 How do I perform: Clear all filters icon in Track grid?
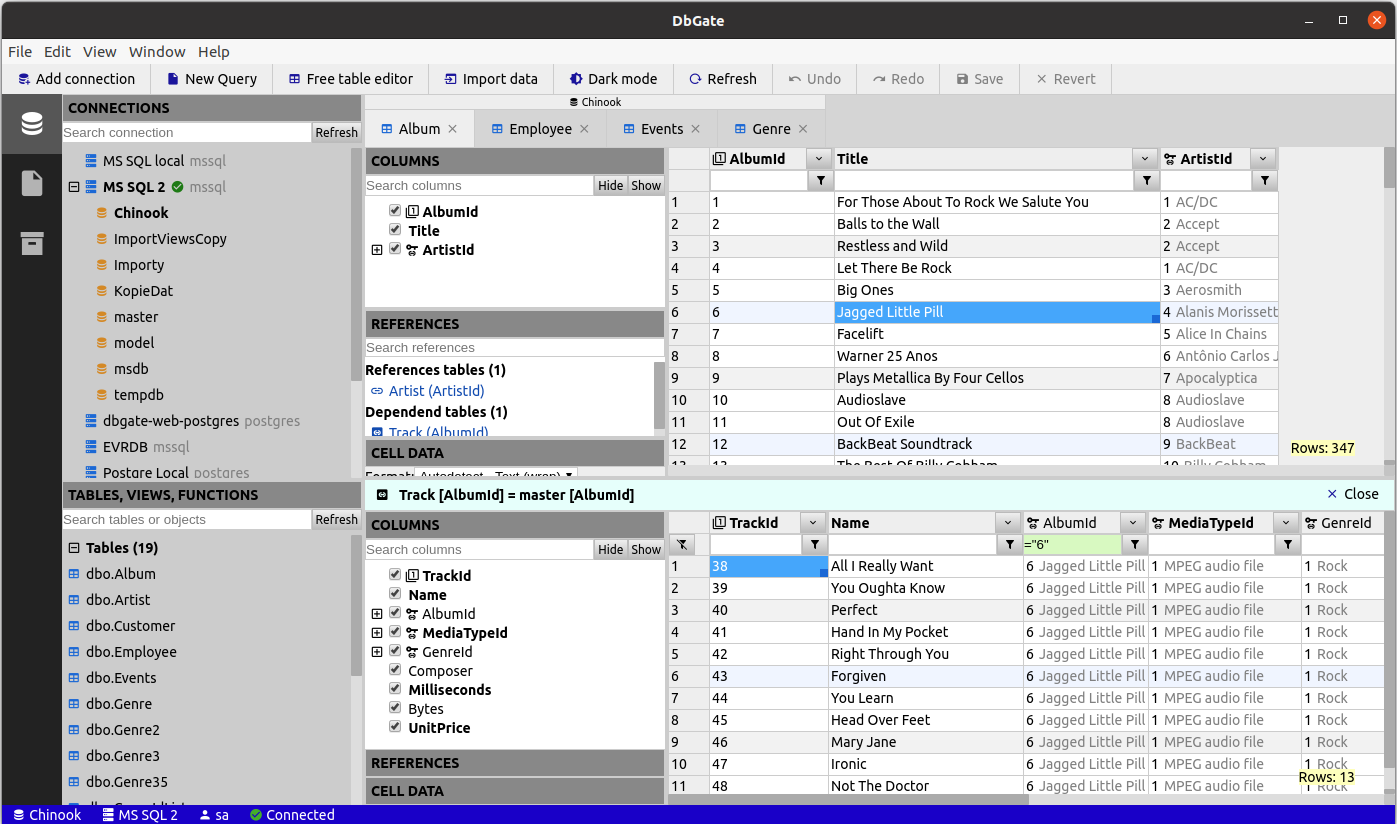681,544
